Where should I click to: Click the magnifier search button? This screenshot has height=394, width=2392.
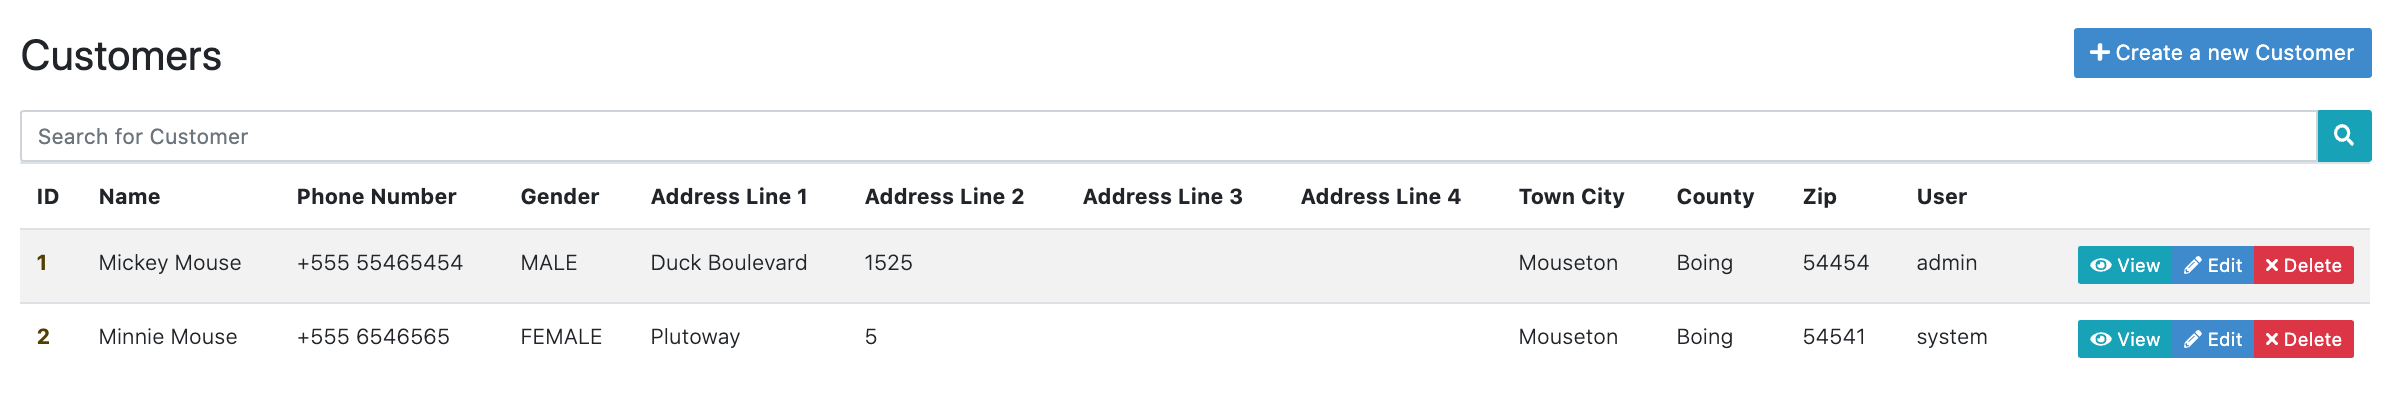click(x=2344, y=136)
